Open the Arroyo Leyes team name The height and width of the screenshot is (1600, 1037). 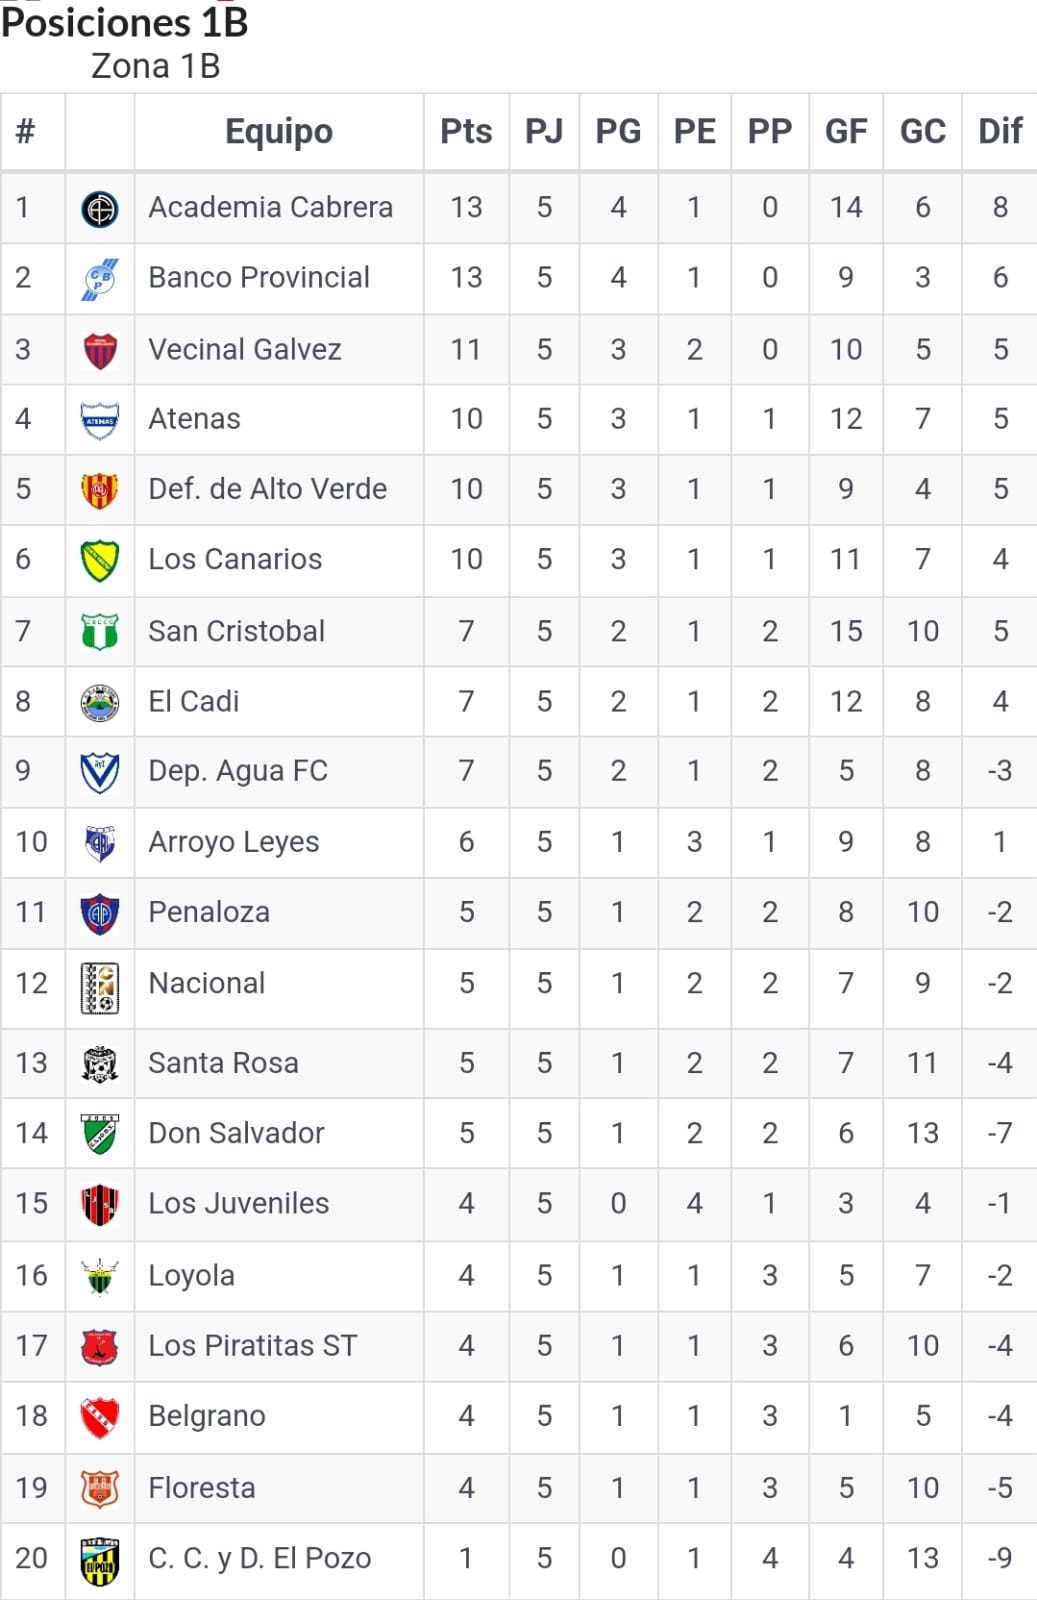(234, 842)
